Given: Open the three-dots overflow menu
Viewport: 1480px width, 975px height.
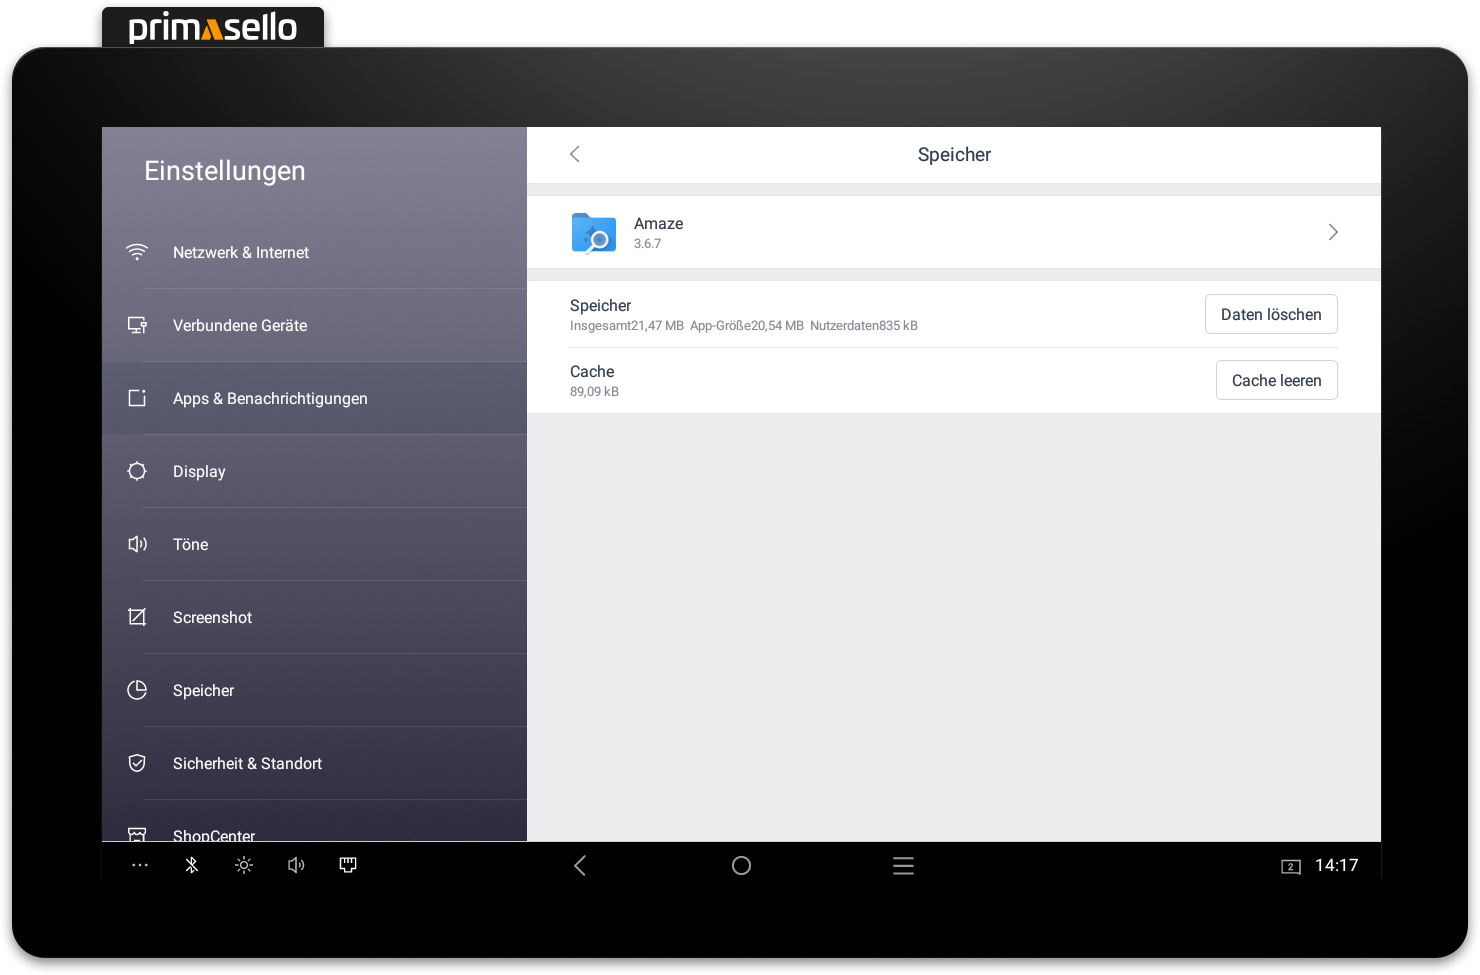Looking at the screenshot, I should [x=139, y=865].
